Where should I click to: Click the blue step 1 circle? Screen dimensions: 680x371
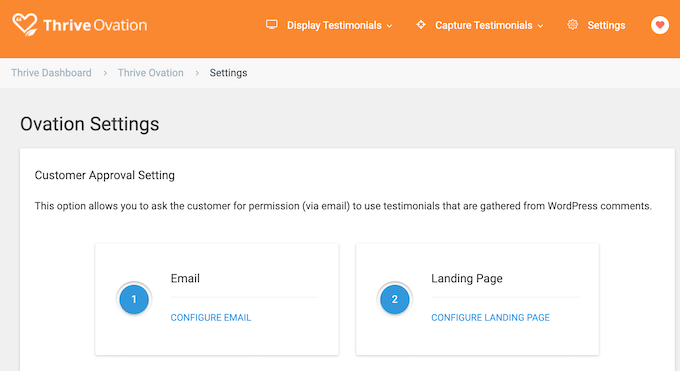coord(134,299)
